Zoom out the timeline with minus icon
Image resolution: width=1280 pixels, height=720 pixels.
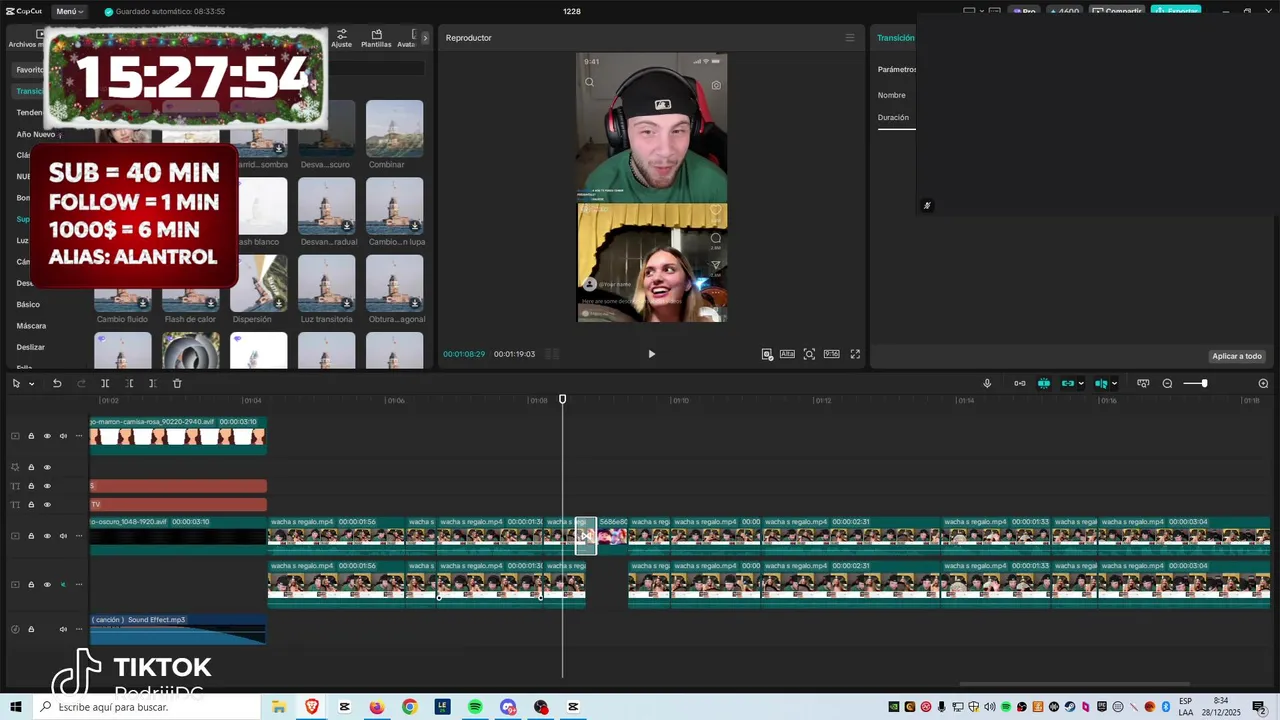[1167, 384]
